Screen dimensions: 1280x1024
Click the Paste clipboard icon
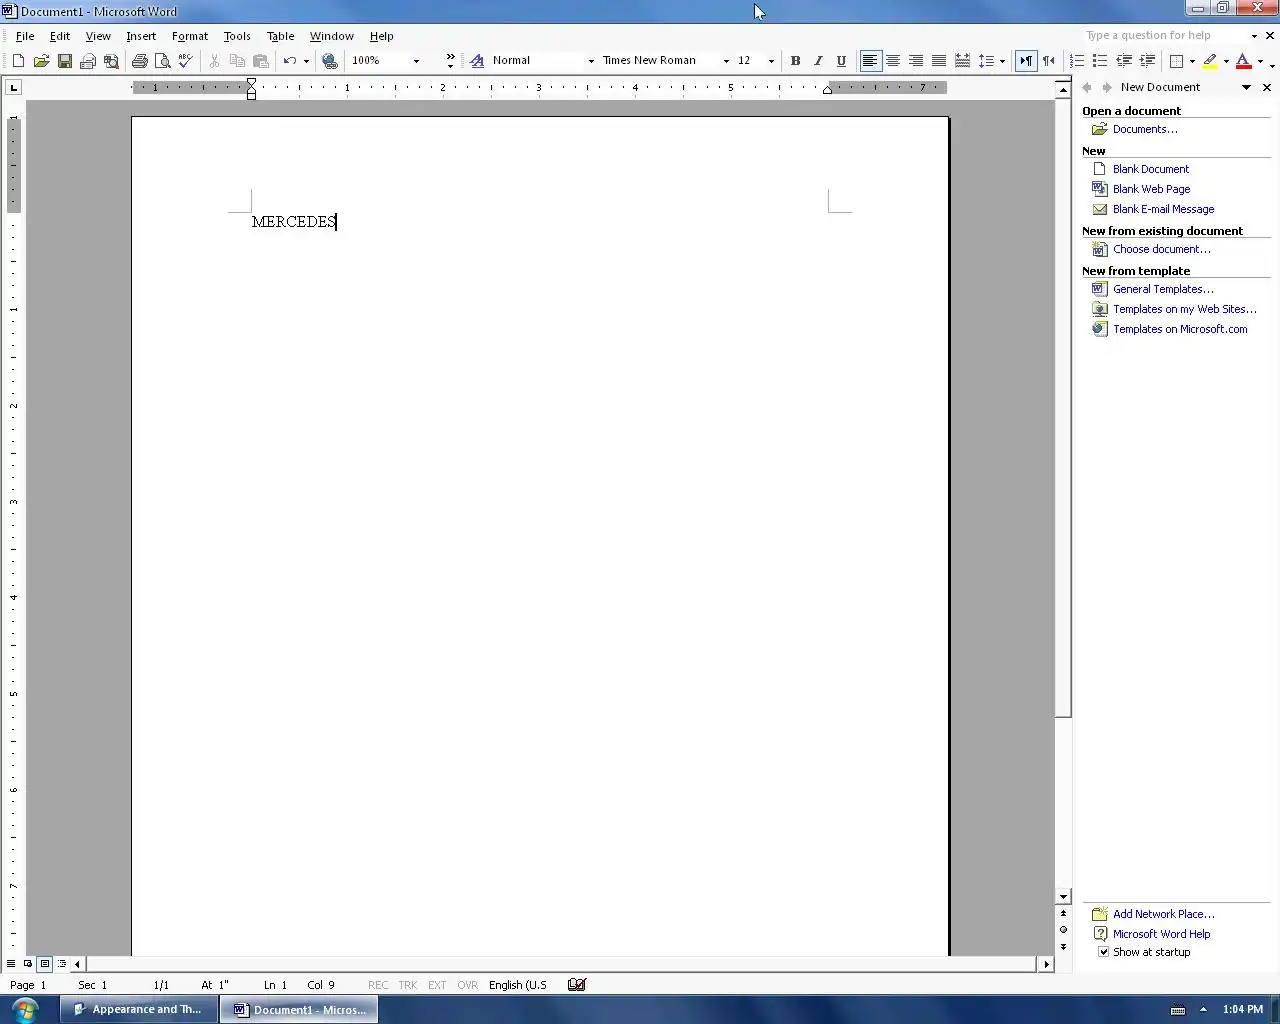261,61
